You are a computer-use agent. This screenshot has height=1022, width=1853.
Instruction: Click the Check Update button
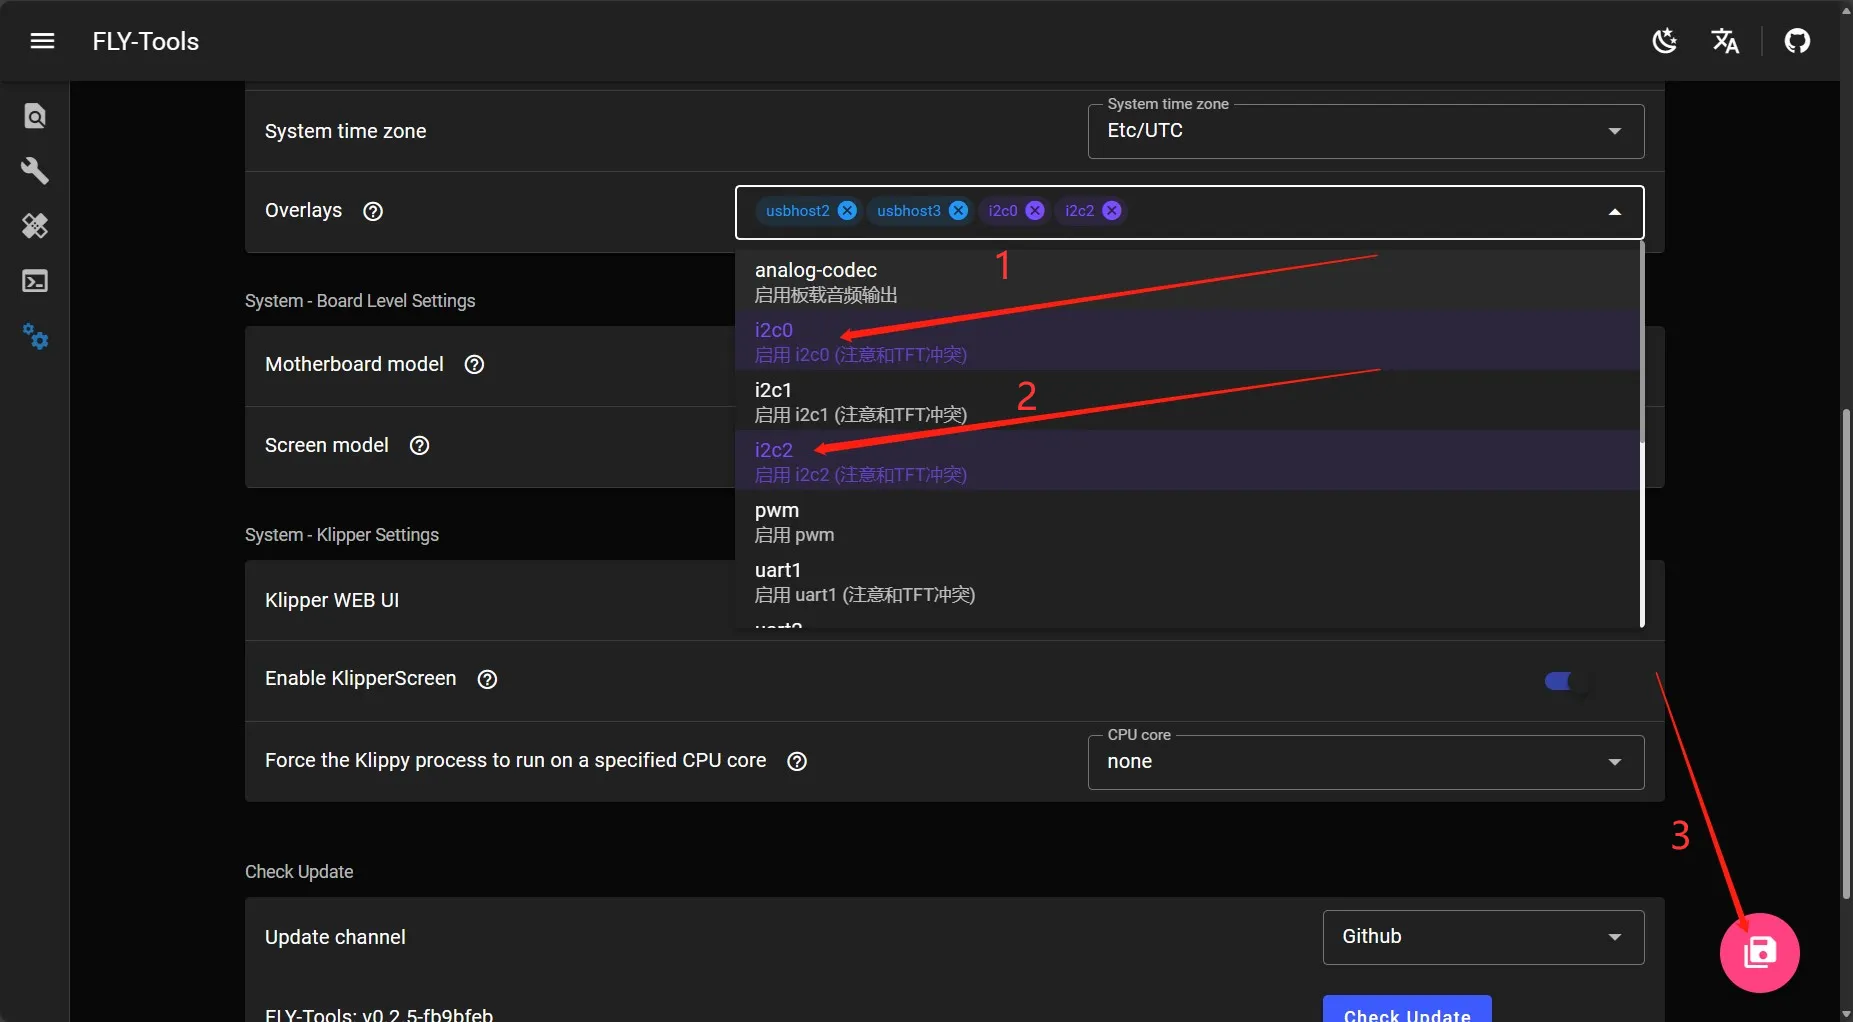coord(1406,1010)
